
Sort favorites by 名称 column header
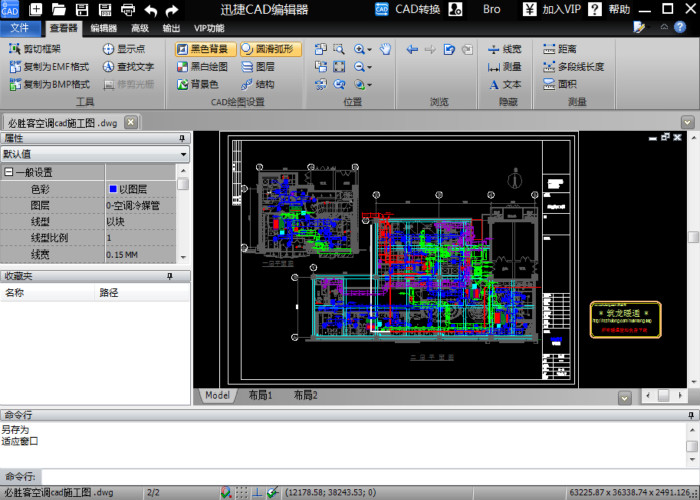47,292
